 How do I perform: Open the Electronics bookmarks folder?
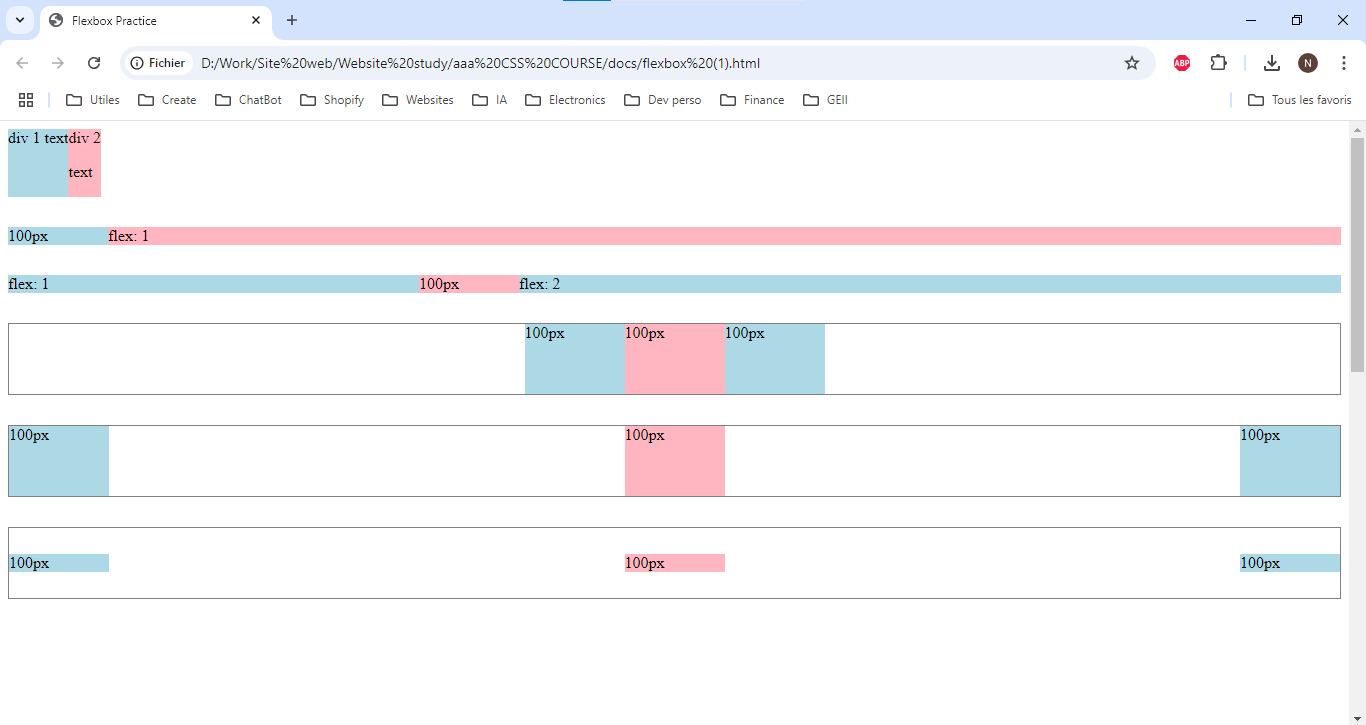tap(565, 100)
